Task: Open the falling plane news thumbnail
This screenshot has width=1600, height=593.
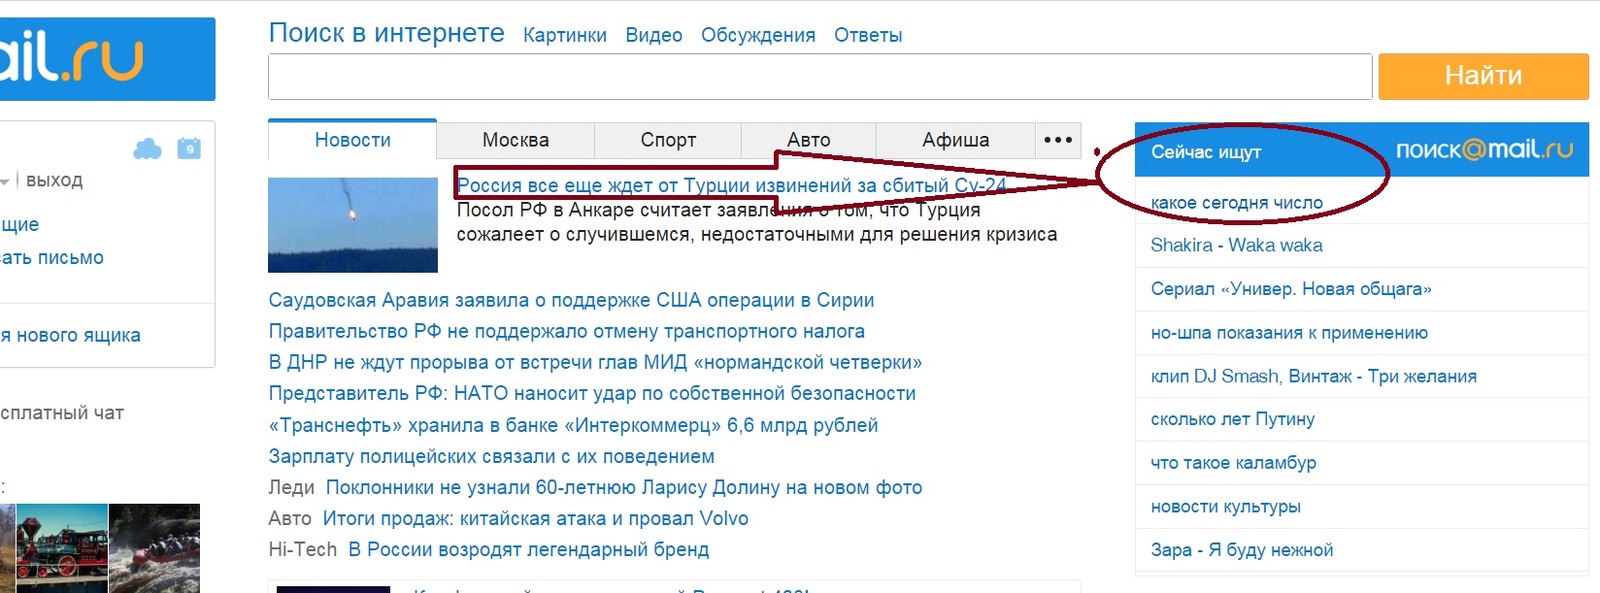Action: point(352,224)
